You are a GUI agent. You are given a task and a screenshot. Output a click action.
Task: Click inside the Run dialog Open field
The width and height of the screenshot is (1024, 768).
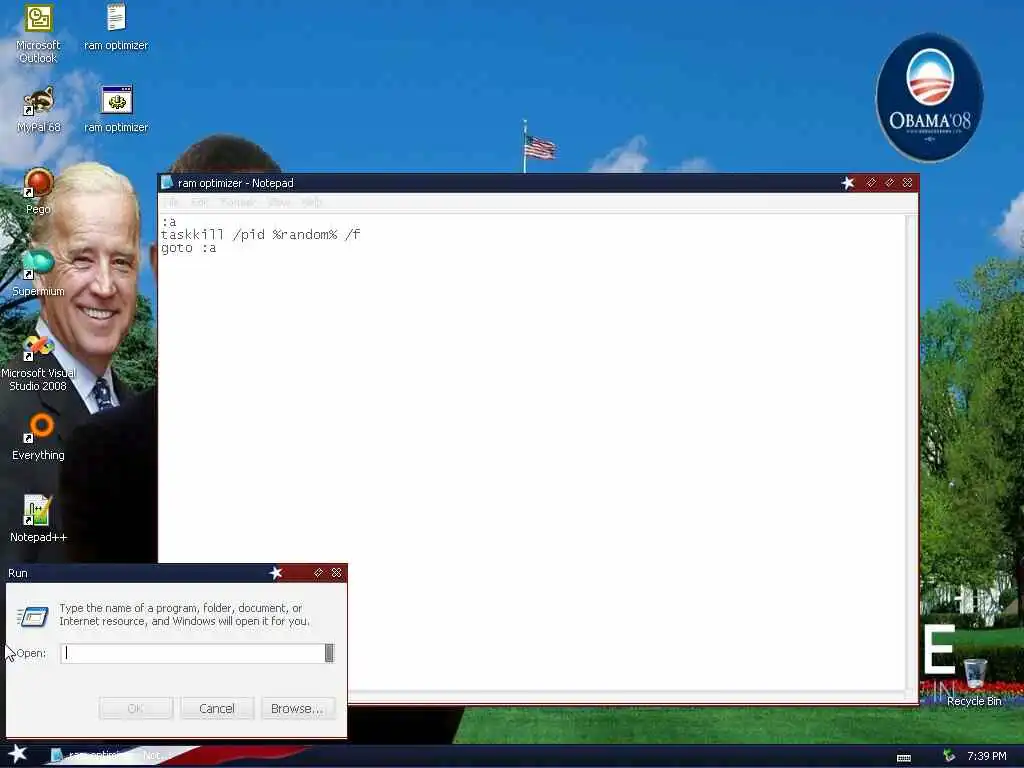click(x=193, y=653)
